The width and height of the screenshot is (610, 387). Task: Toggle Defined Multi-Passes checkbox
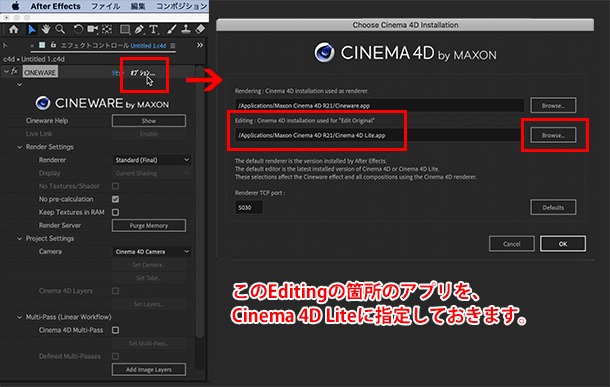(116, 356)
